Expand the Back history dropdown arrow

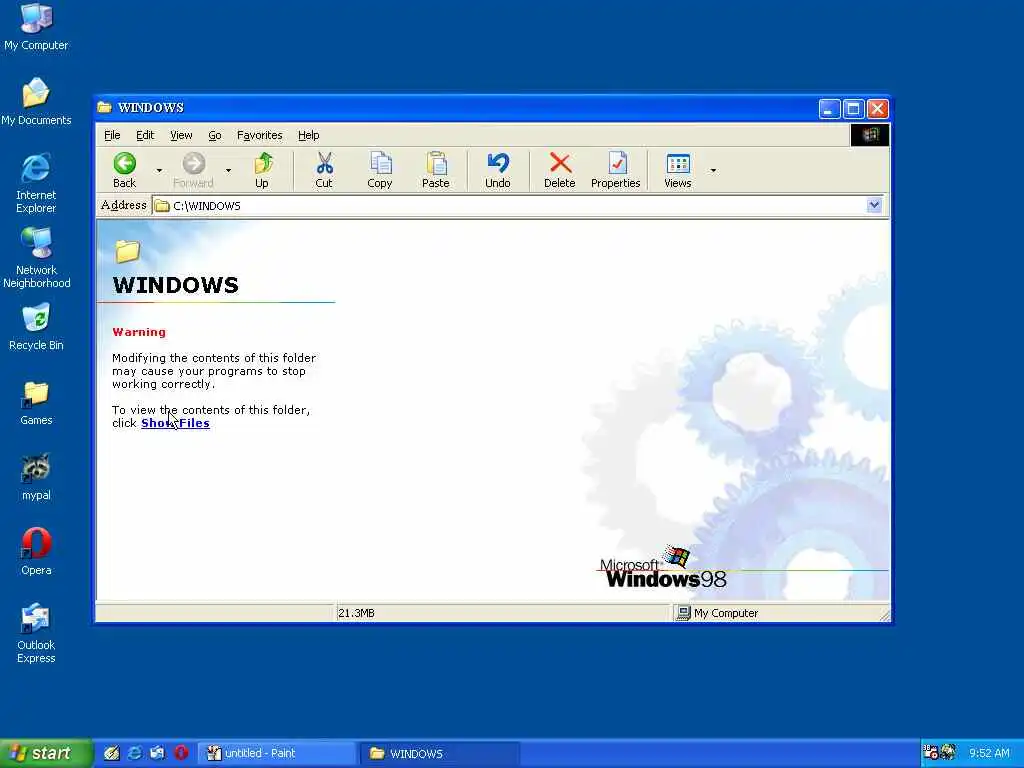(x=159, y=170)
